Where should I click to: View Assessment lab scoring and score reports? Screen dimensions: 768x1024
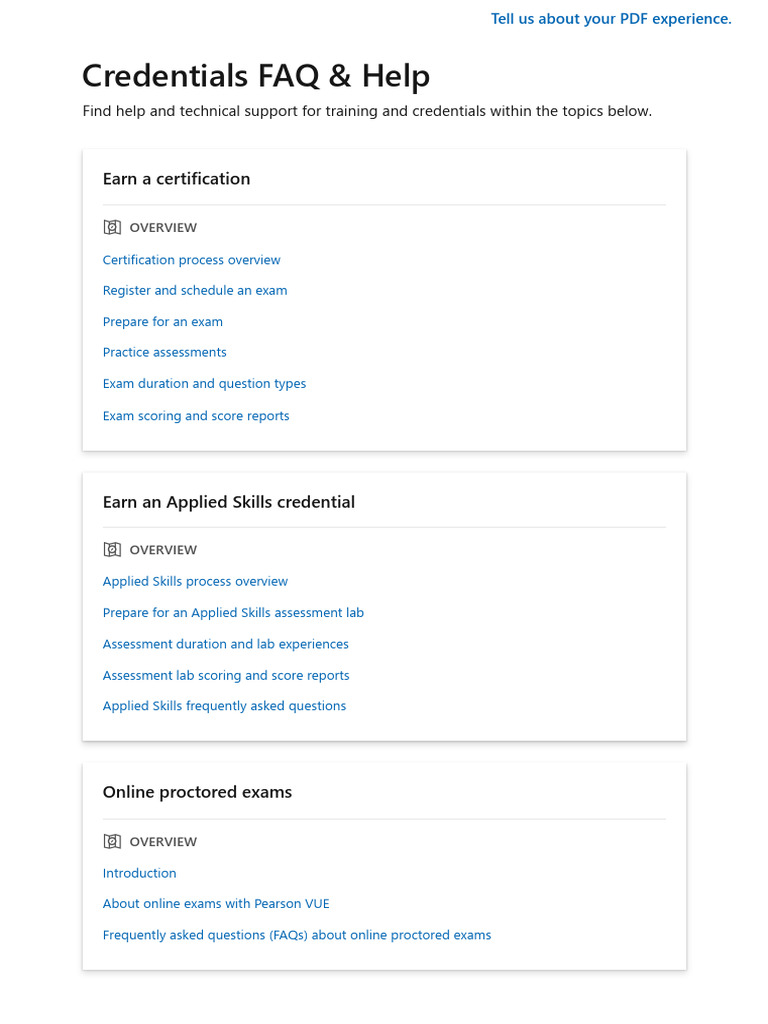click(226, 676)
